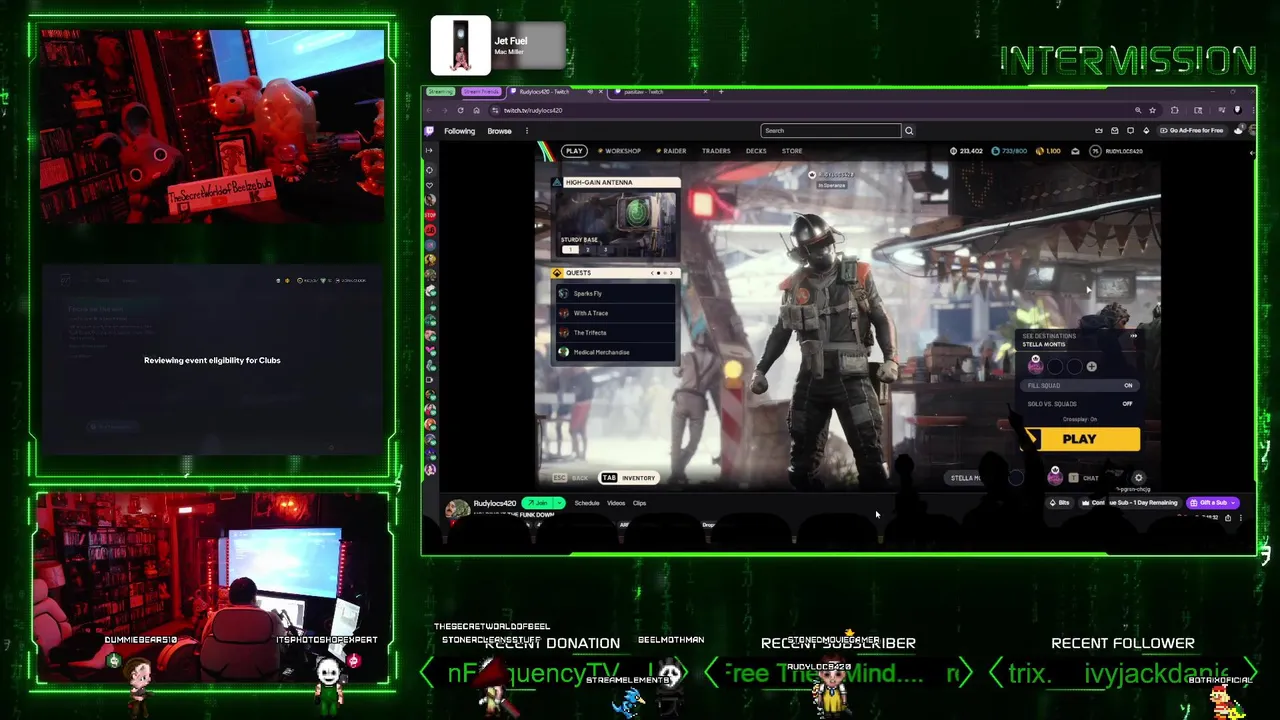Open the RAIDER tab in game menu
The width and height of the screenshot is (1280, 720).
[x=671, y=151]
